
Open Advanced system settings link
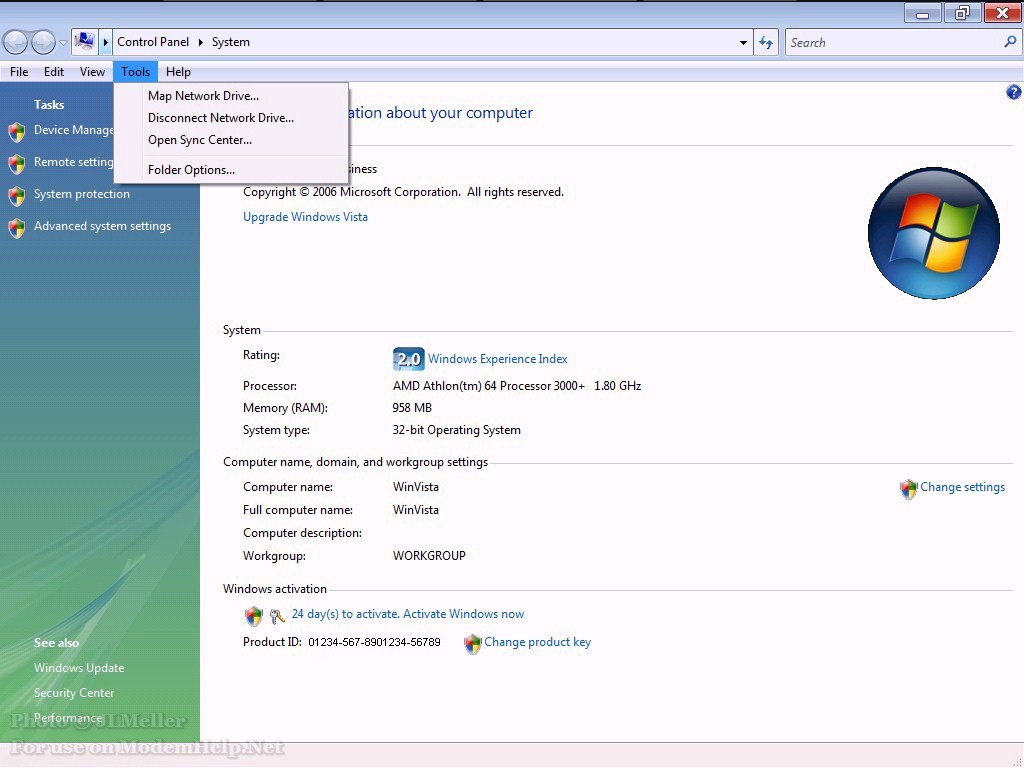click(x=103, y=226)
